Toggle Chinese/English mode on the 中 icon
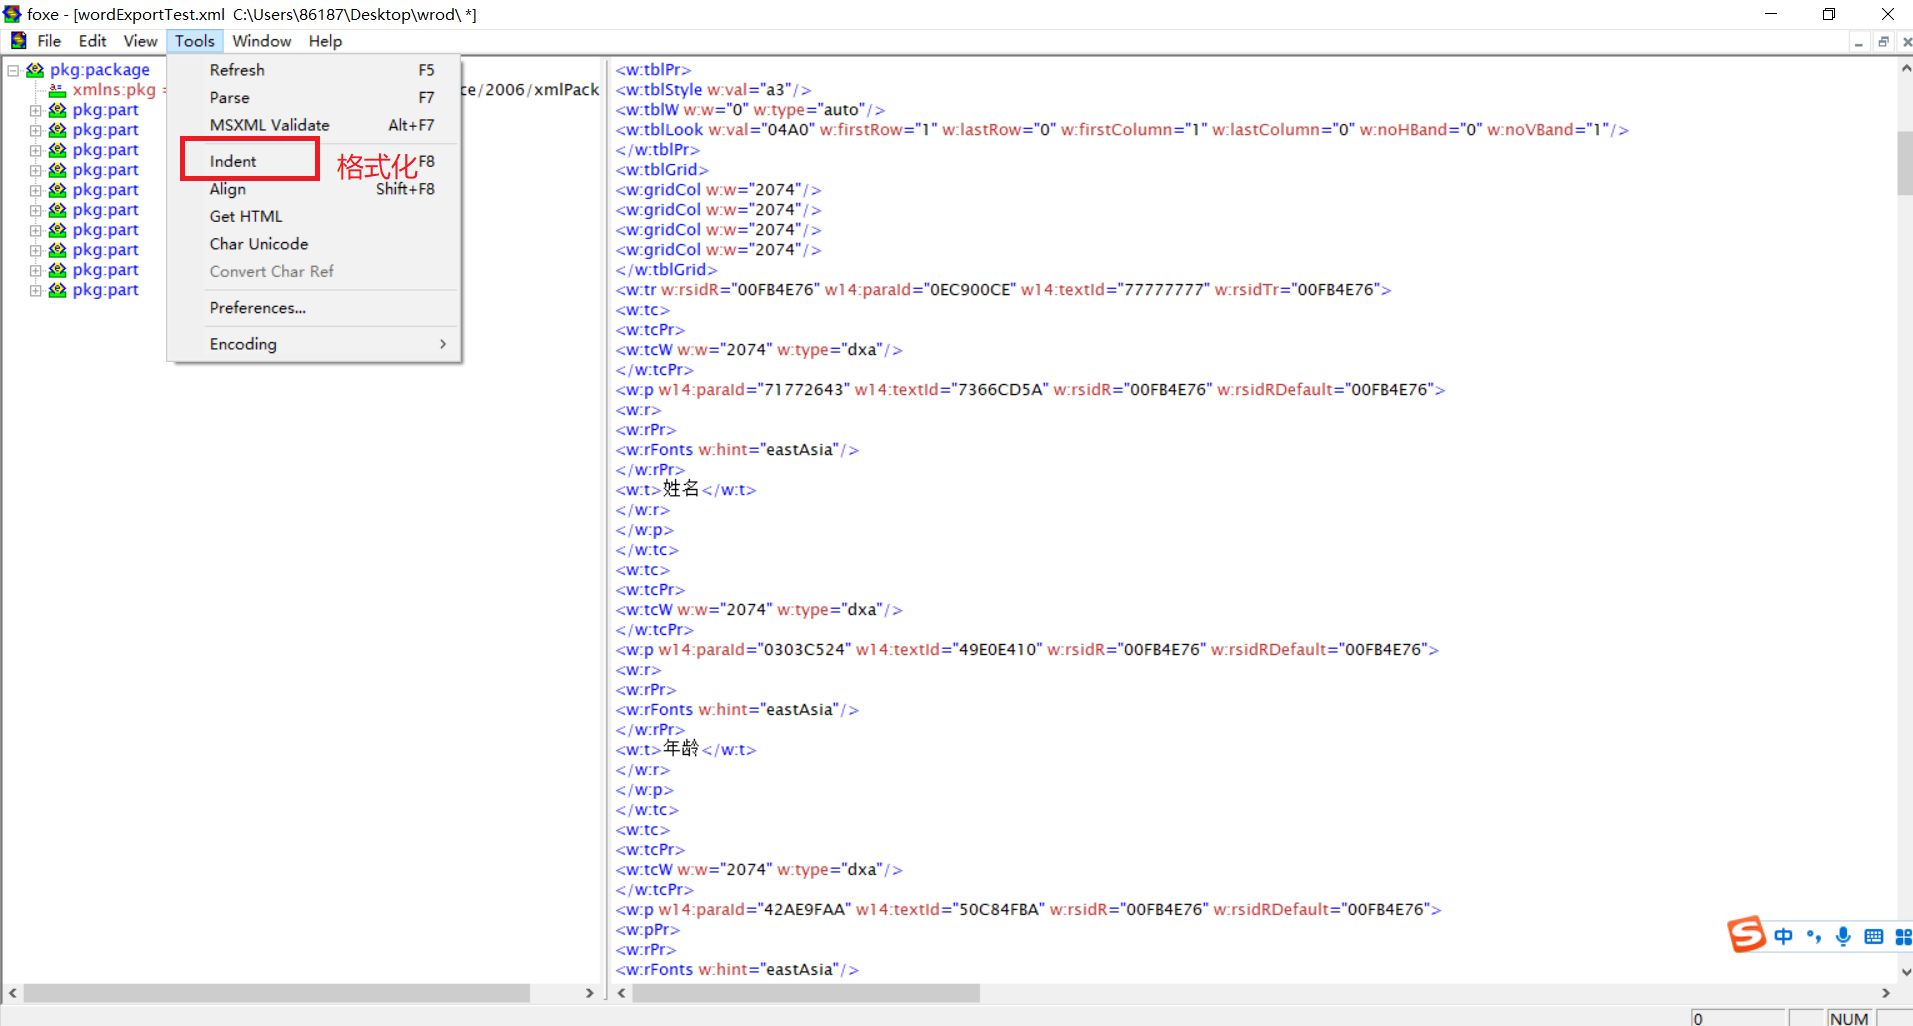Screen dimensions: 1913x1026 pos(1786,937)
